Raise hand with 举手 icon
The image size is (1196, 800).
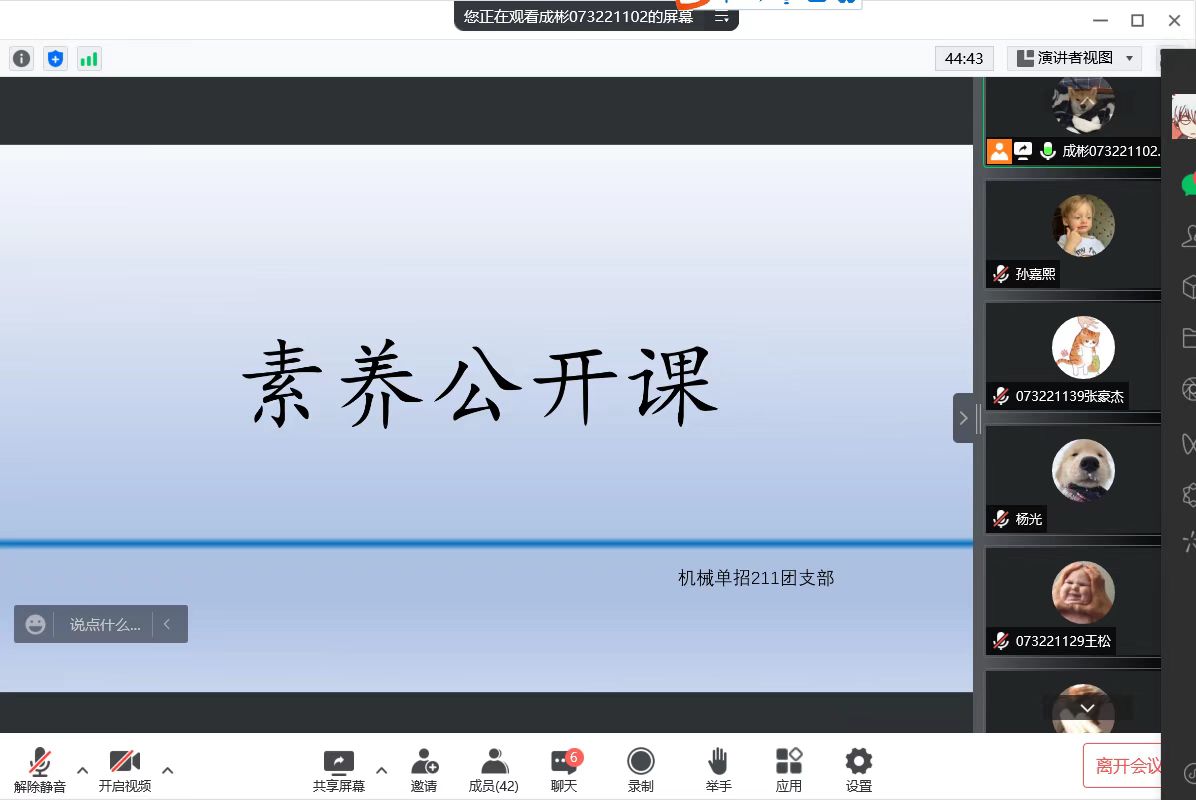point(718,770)
